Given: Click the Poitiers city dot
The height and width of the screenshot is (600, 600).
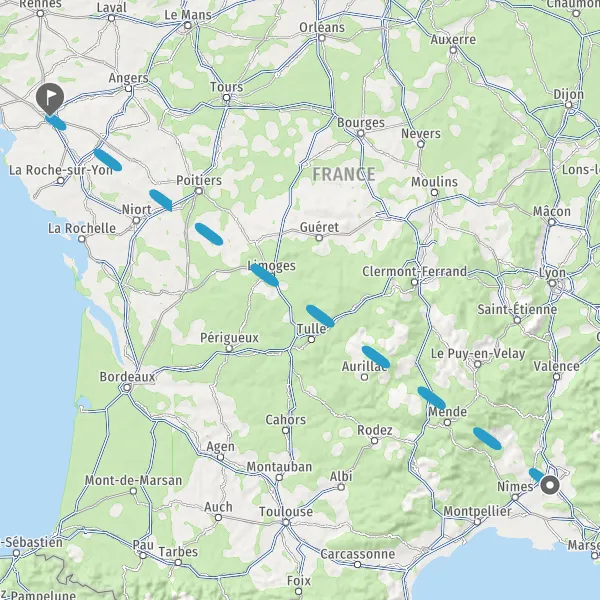Looking at the screenshot, I should 199,191.
